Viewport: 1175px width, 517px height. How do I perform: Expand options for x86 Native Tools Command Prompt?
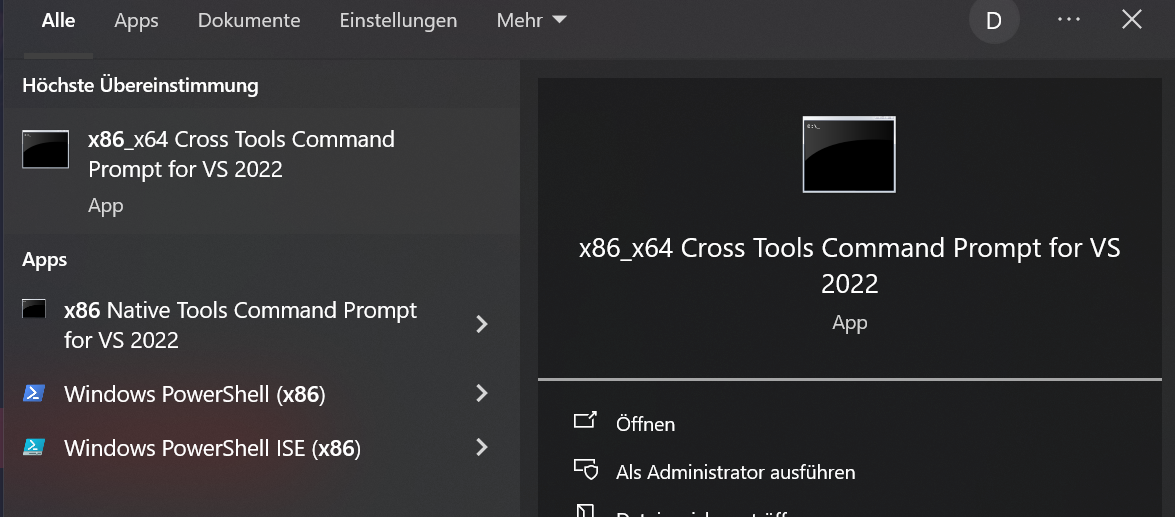[x=482, y=324]
